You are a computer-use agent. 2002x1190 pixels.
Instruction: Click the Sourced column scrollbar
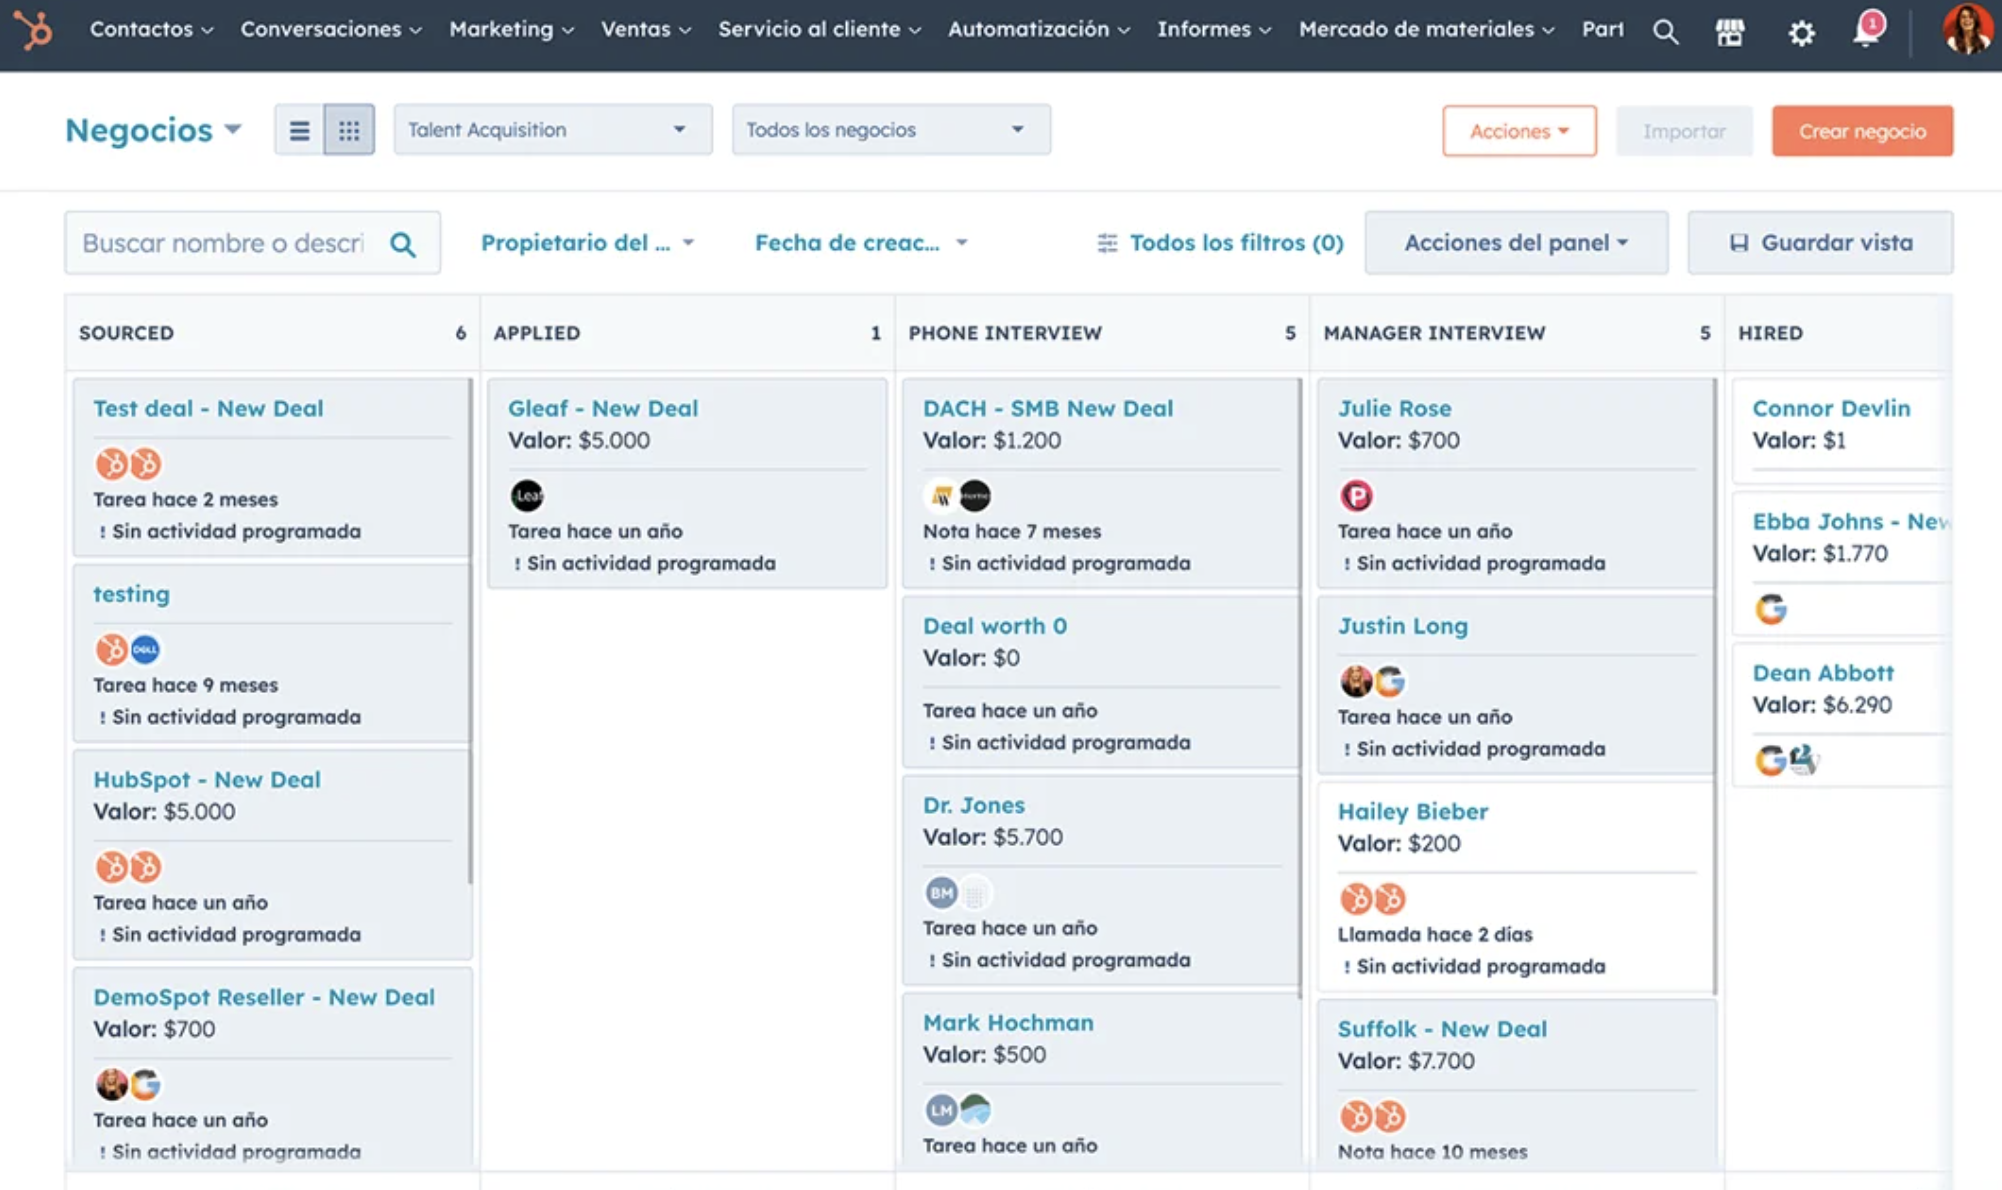469,630
